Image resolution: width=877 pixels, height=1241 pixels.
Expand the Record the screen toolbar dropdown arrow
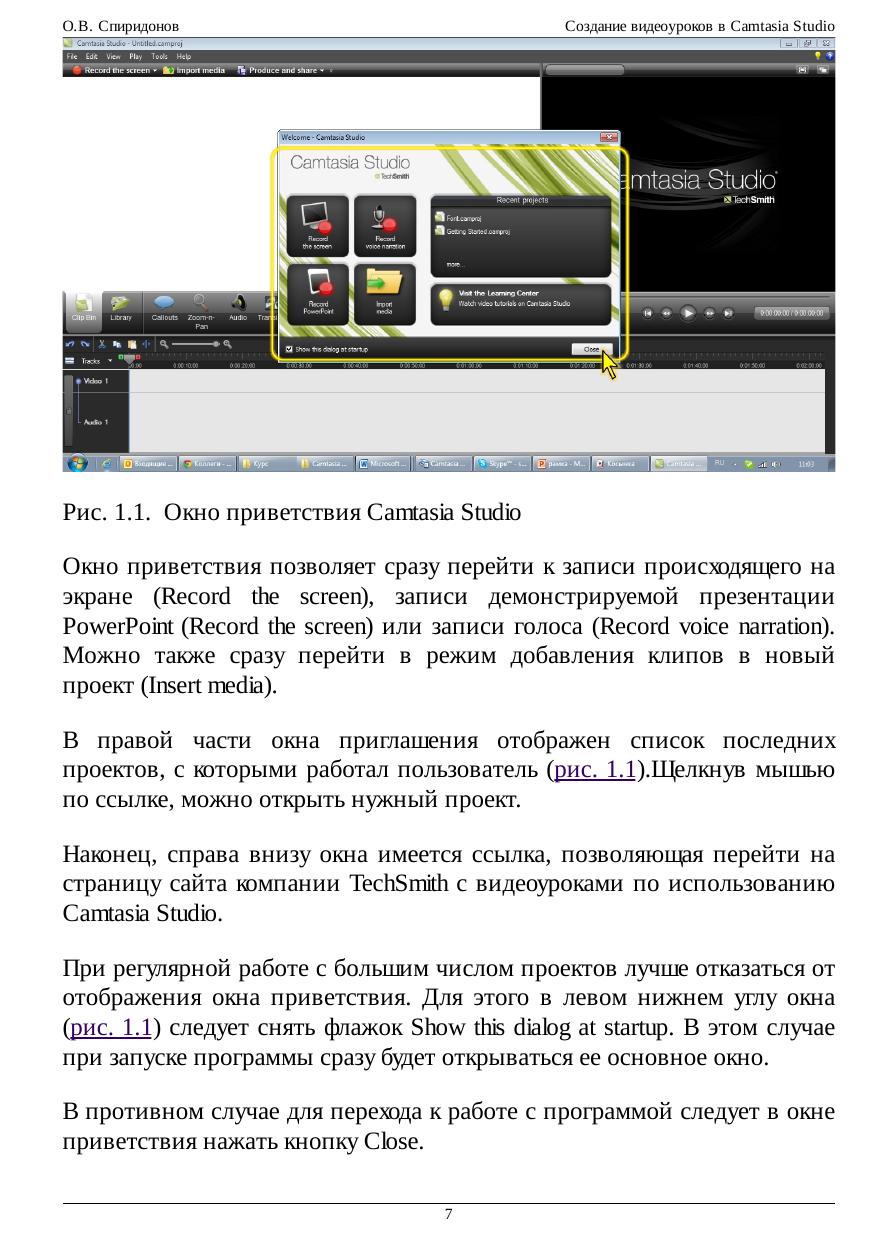(155, 71)
